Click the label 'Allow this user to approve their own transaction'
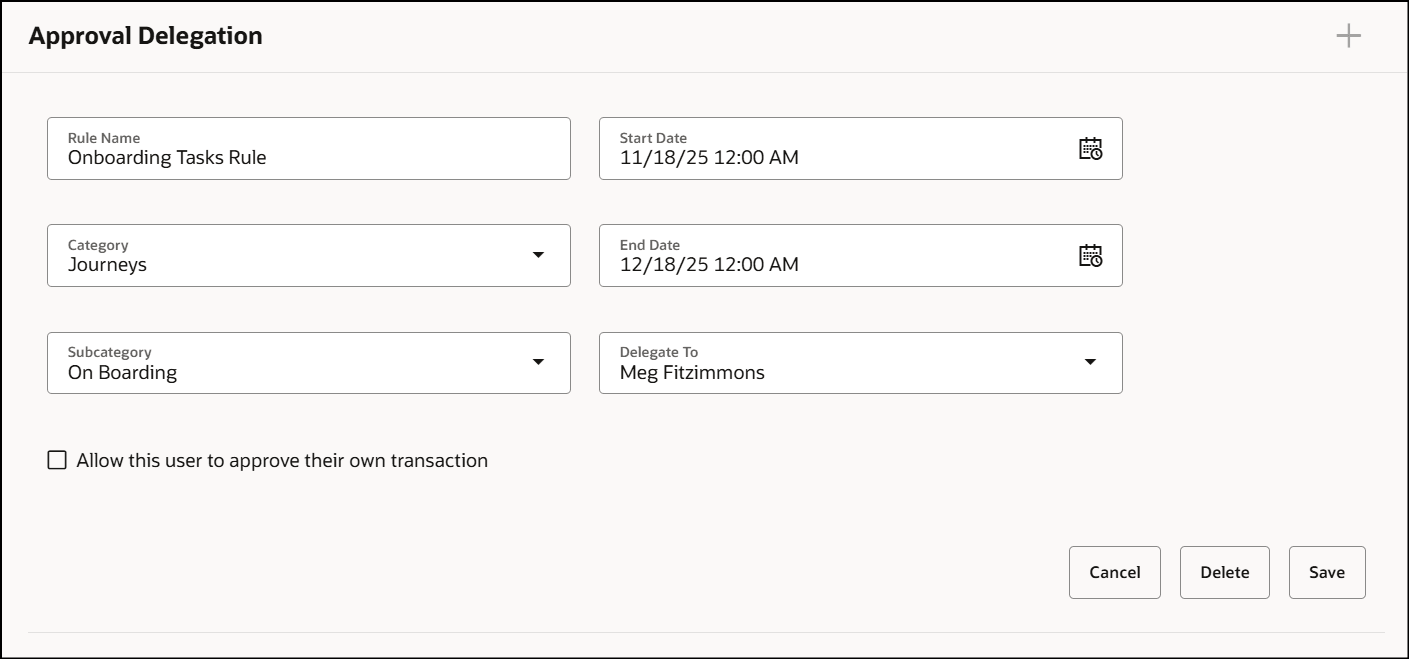The image size is (1409, 659). point(281,460)
